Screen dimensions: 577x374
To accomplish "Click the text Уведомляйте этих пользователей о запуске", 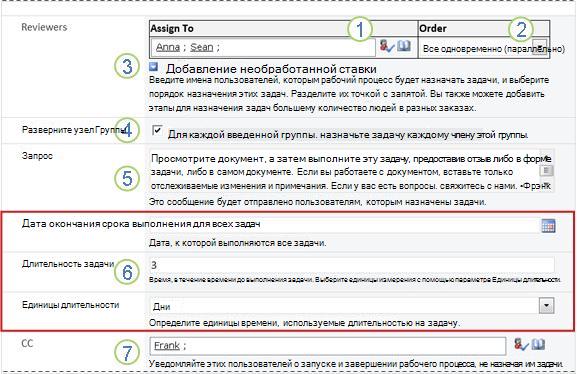I will click(356, 364).
